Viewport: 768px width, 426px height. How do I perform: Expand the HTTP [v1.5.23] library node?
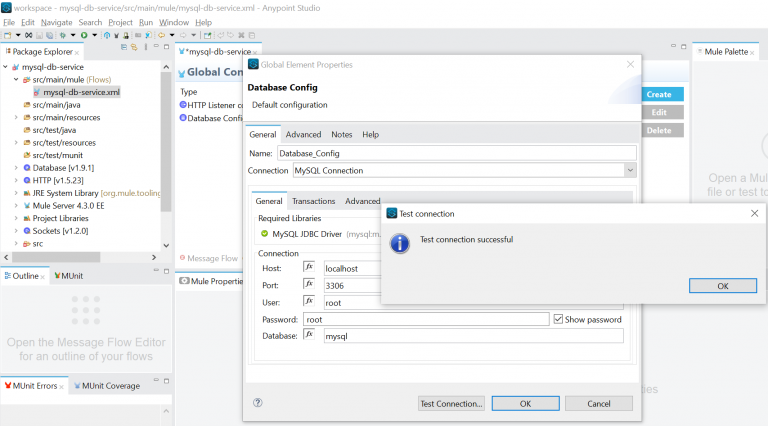pyautogui.click(x=16, y=181)
